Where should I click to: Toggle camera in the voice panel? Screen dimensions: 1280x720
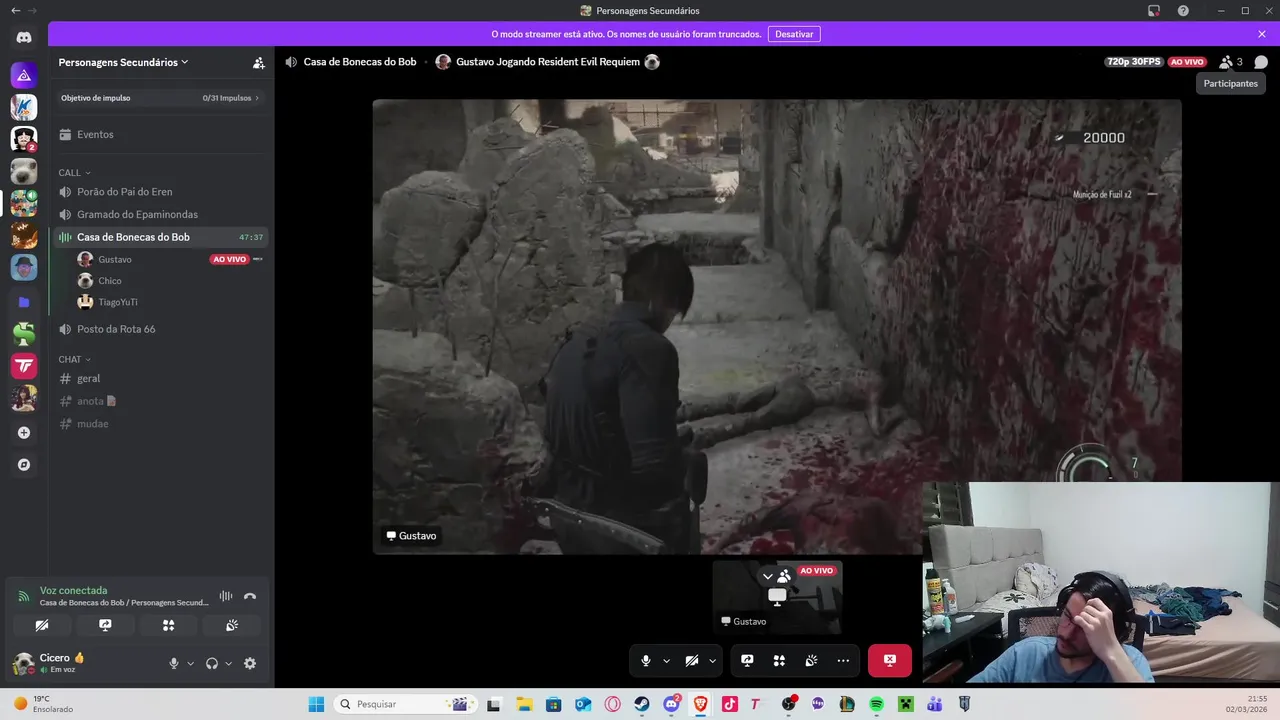[42, 625]
